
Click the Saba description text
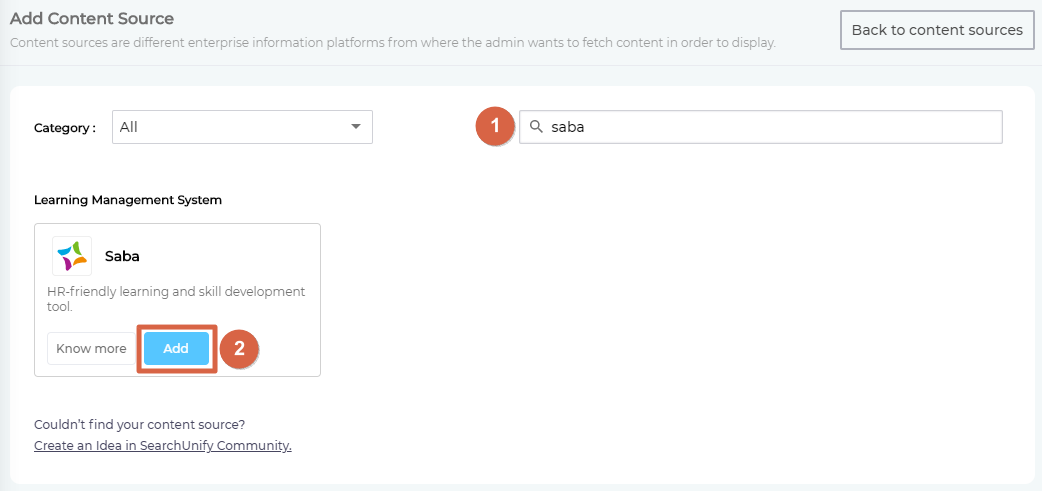point(176,299)
